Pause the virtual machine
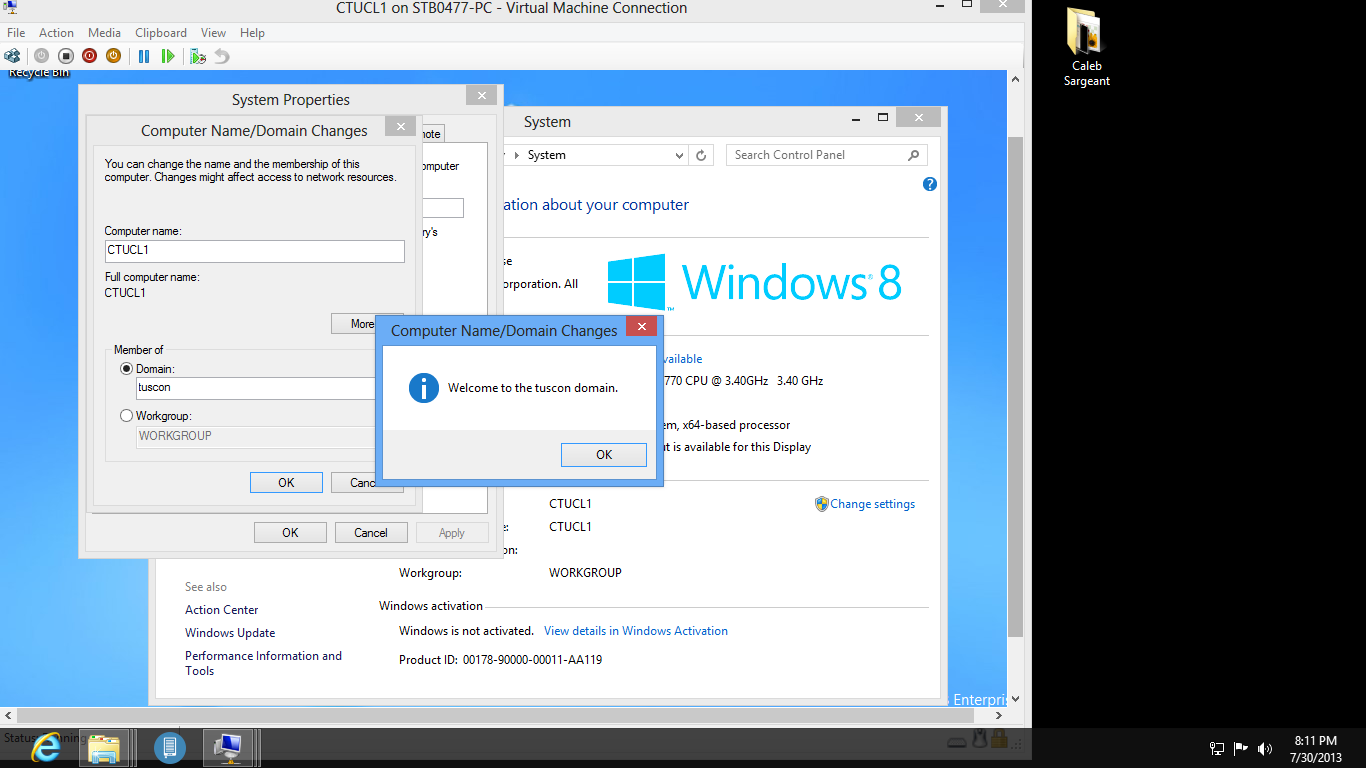The image size is (1366, 768). click(x=144, y=56)
